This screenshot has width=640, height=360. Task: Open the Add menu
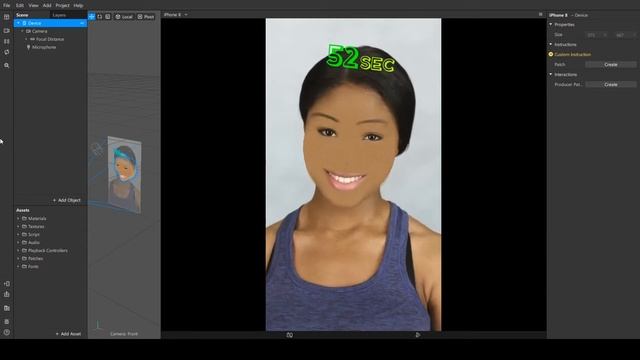pos(47,6)
